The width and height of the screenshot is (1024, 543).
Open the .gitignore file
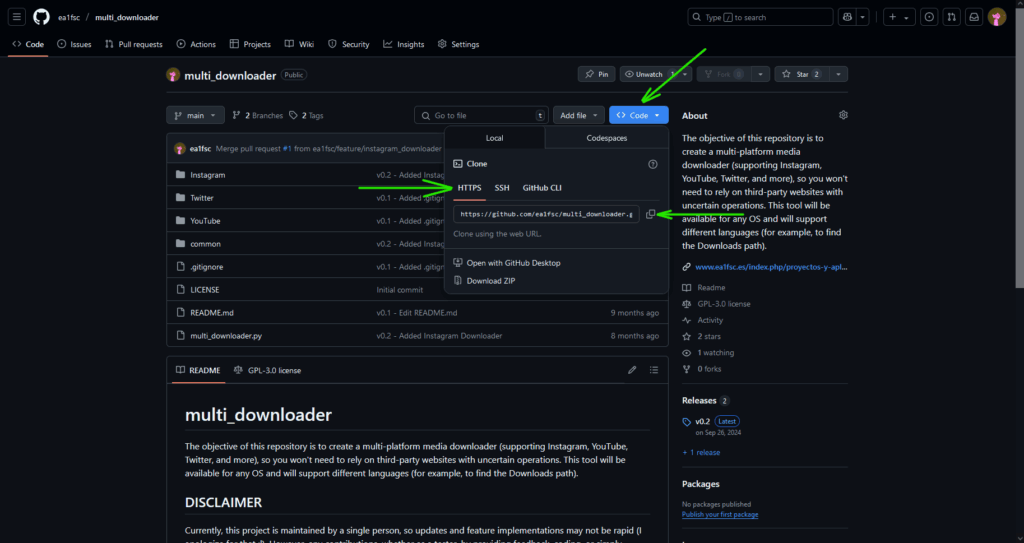click(206, 267)
